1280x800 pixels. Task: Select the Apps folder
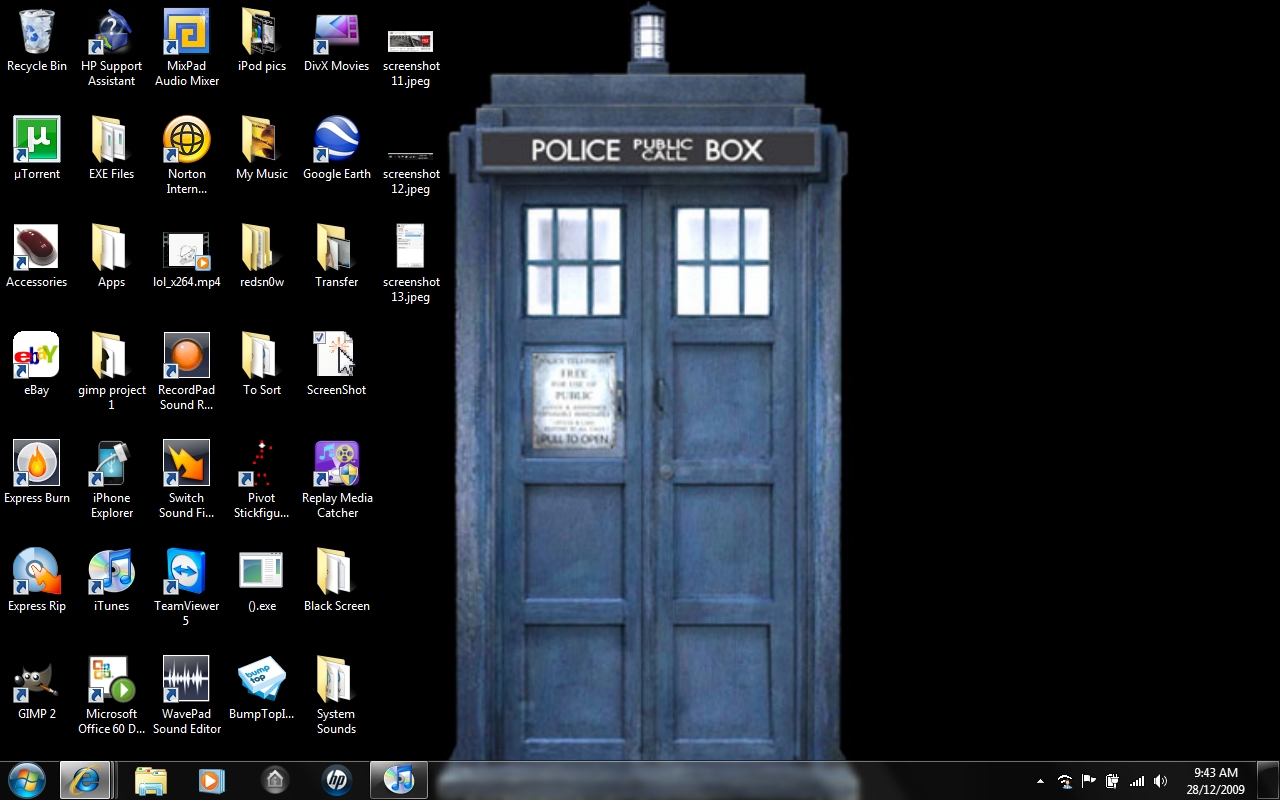coord(111,248)
